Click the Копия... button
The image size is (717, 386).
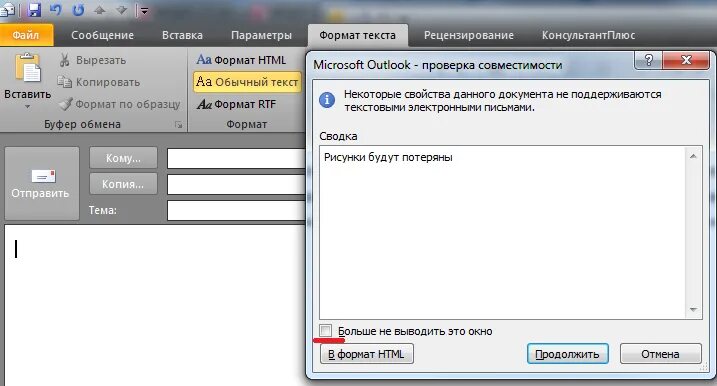(x=123, y=184)
